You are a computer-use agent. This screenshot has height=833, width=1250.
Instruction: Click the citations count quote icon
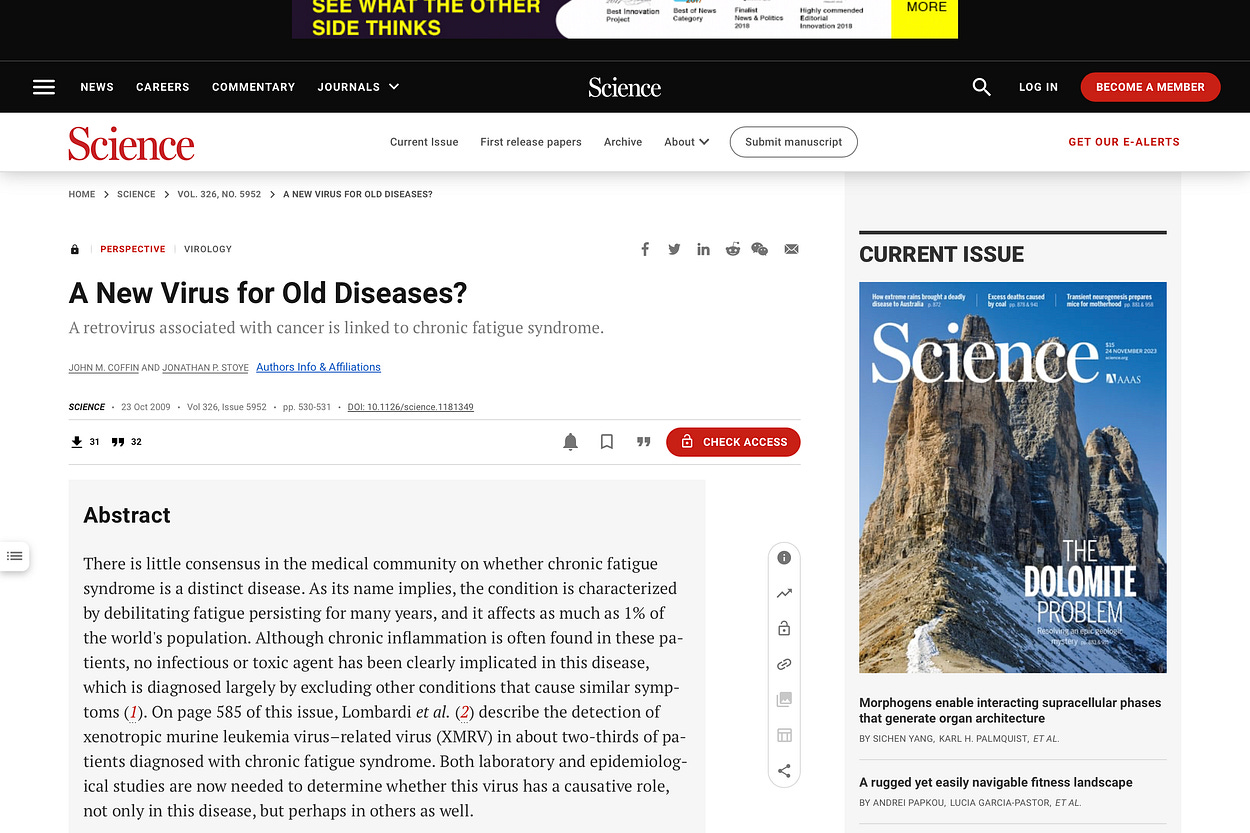(x=118, y=442)
